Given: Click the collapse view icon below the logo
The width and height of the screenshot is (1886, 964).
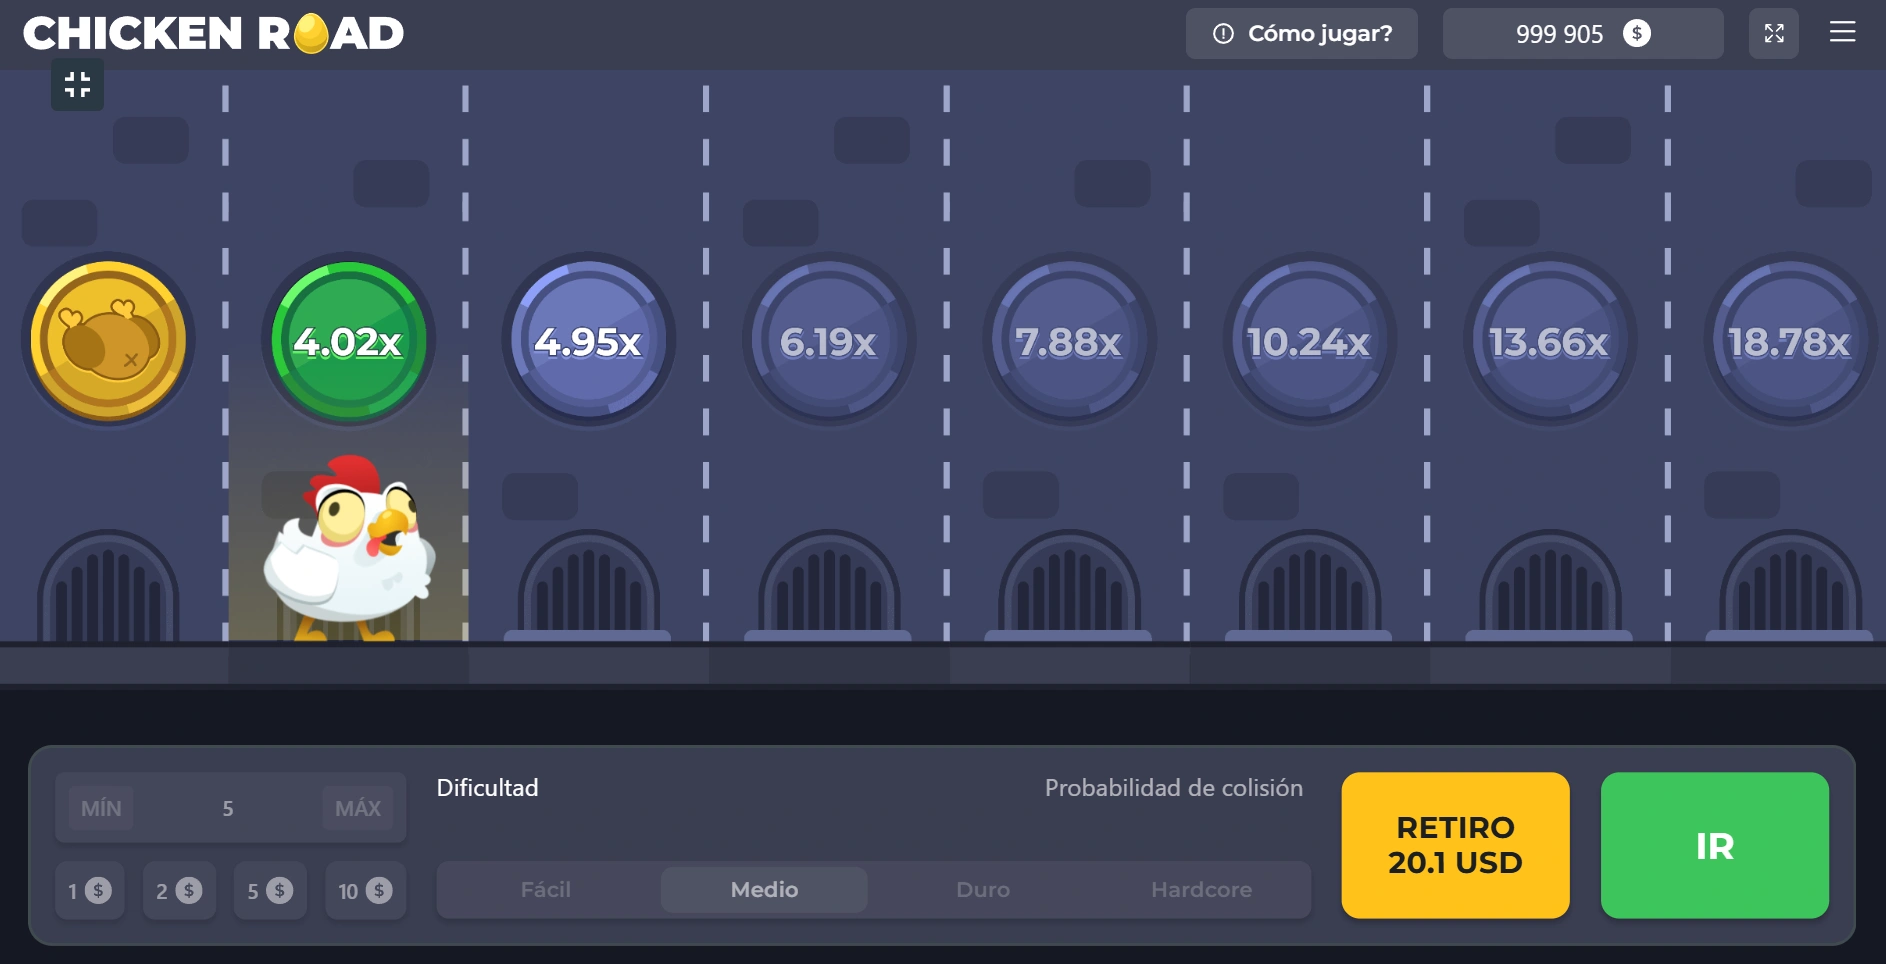Looking at the screenshot, I should (x=77, y=85).
